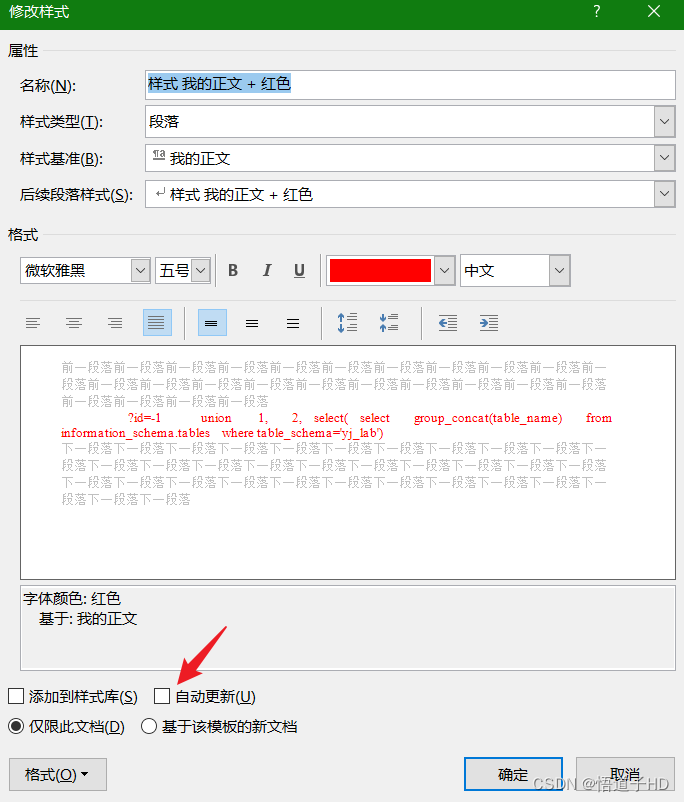Open font name 微软雅黑 dropdown
This screenshot has height=802, width=684.
[140, 271]
